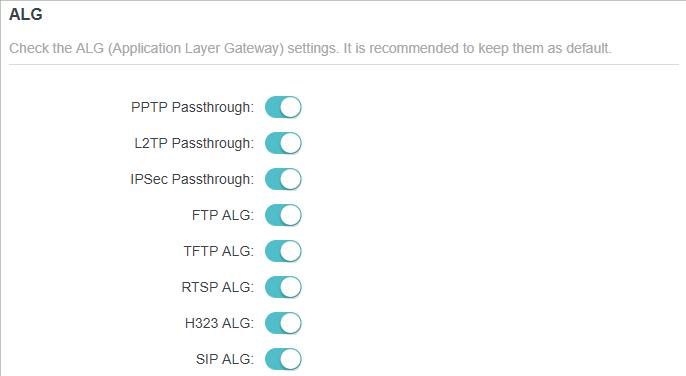Screen dimensions: 686x376
Task: Click the IPSec Passthrough label
Action: [192, 179]
